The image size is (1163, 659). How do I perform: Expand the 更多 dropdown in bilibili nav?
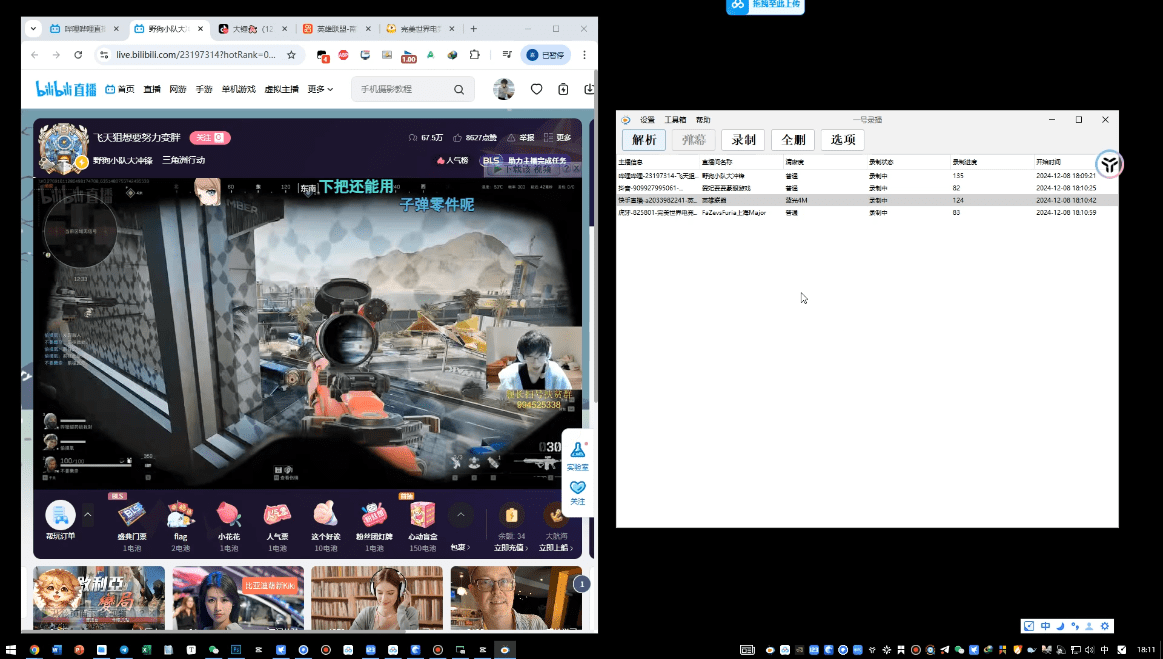(320, 89)
